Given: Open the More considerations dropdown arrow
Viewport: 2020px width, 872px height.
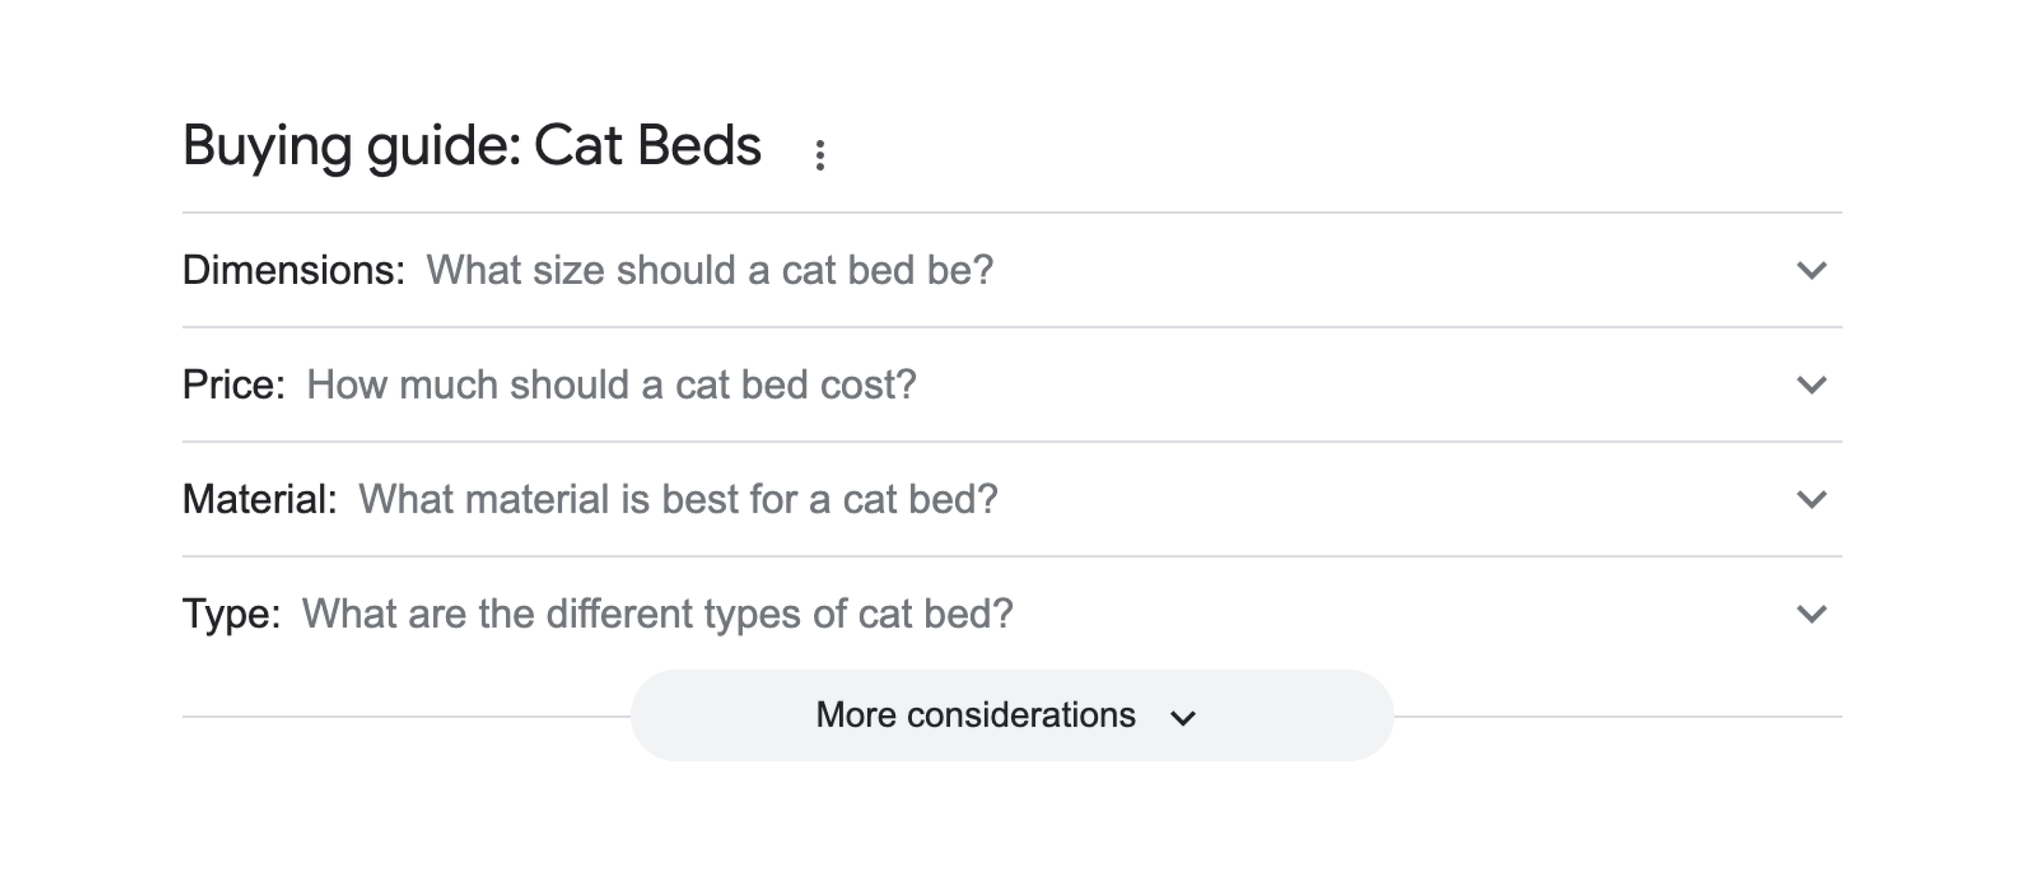Looking at the screenshot, I should click(1184, 716).
